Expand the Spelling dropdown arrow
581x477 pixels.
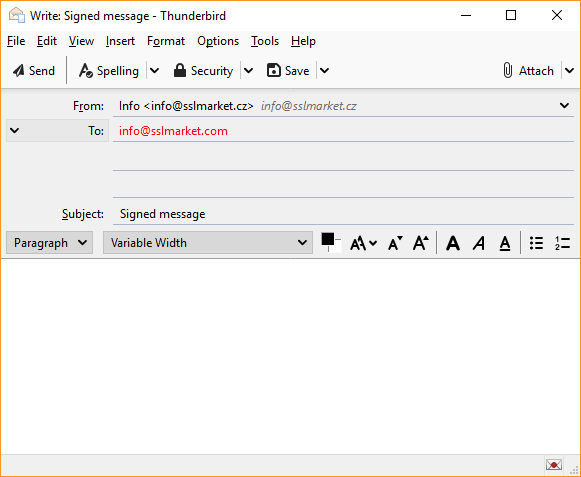coord(155,70)
